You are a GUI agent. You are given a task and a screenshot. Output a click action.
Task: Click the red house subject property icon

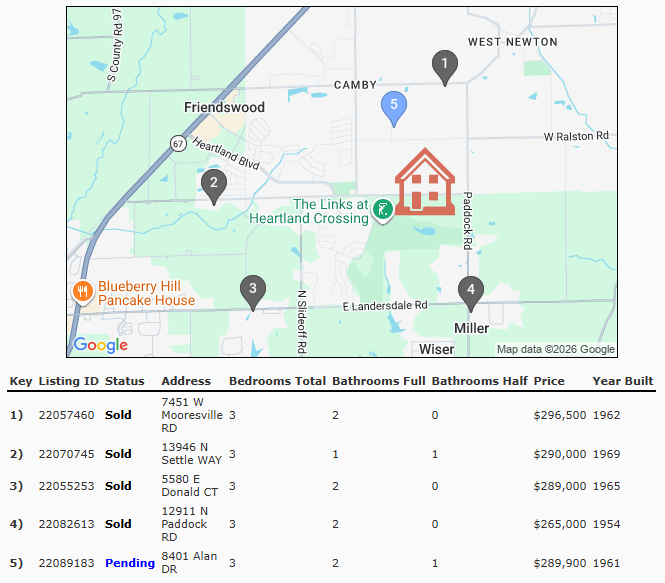pos(425,181)
